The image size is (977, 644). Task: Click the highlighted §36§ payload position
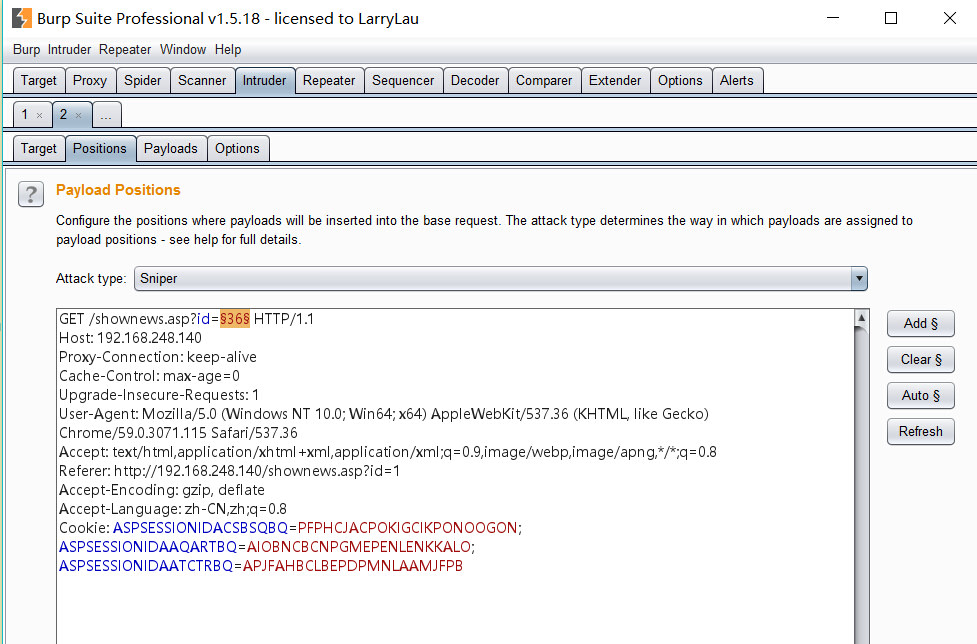coord(235,319)
